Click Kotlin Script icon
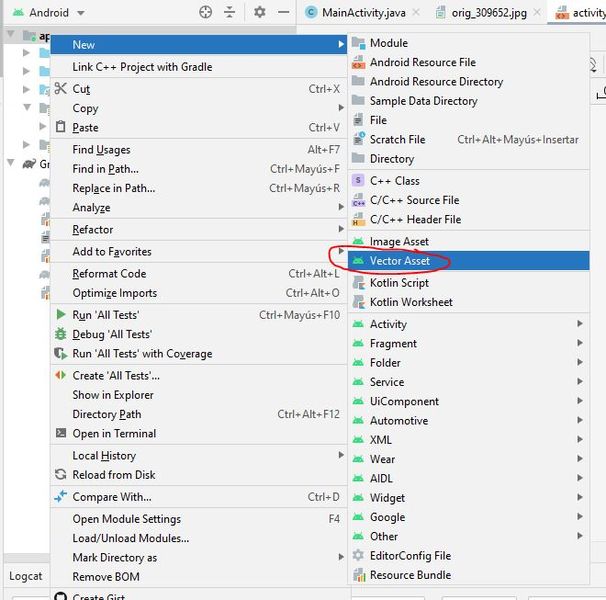The height and width of the screenshot is (600, 606). 359,283
